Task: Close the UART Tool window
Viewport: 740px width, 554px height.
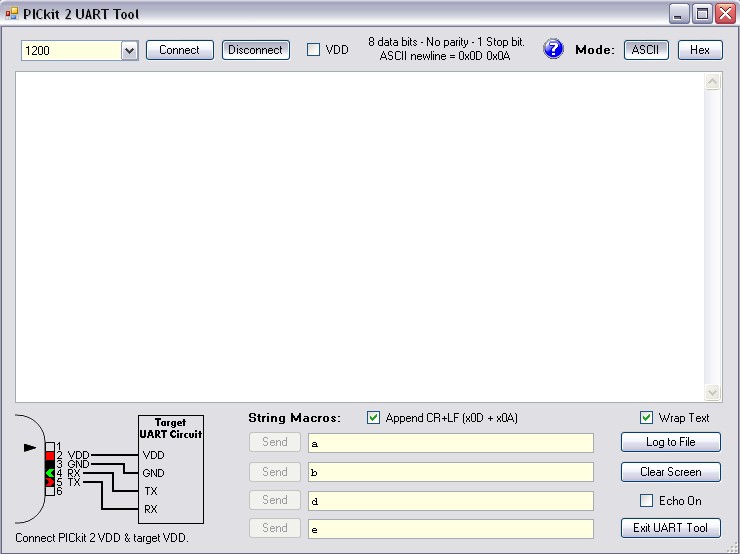Action: click(x=725, y=14)
